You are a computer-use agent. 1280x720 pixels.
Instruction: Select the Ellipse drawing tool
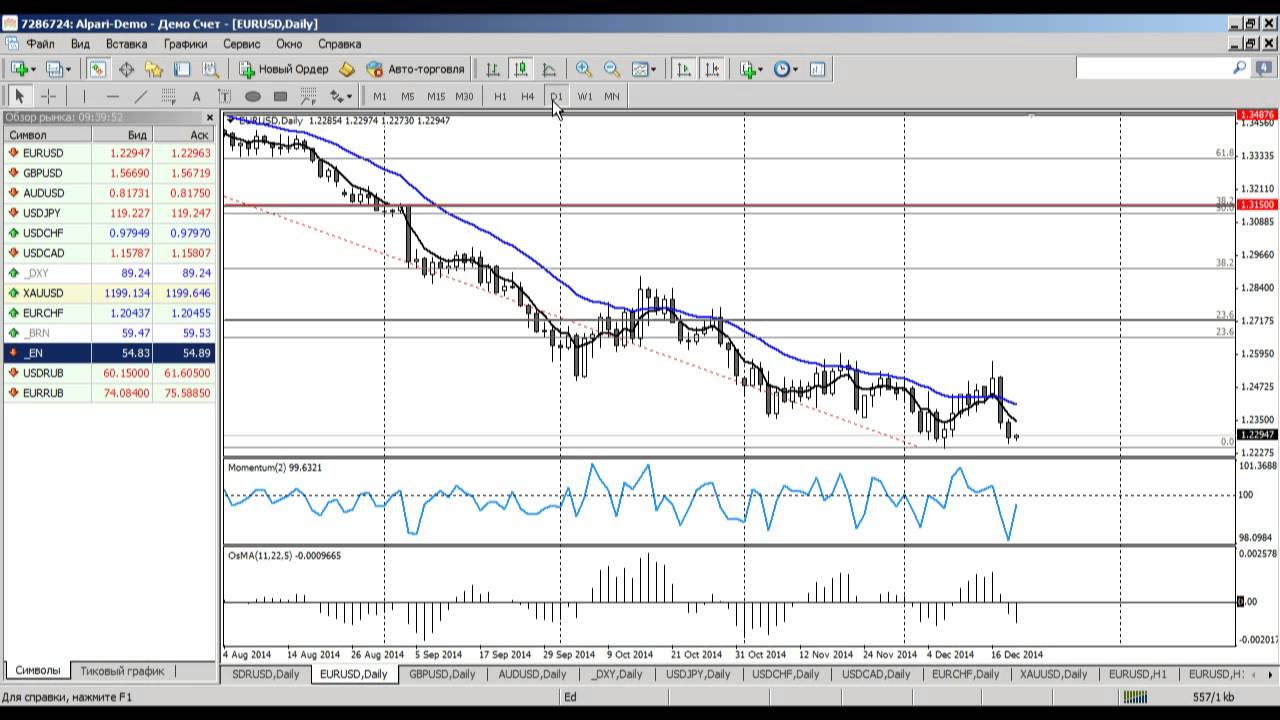coord(252,96)
